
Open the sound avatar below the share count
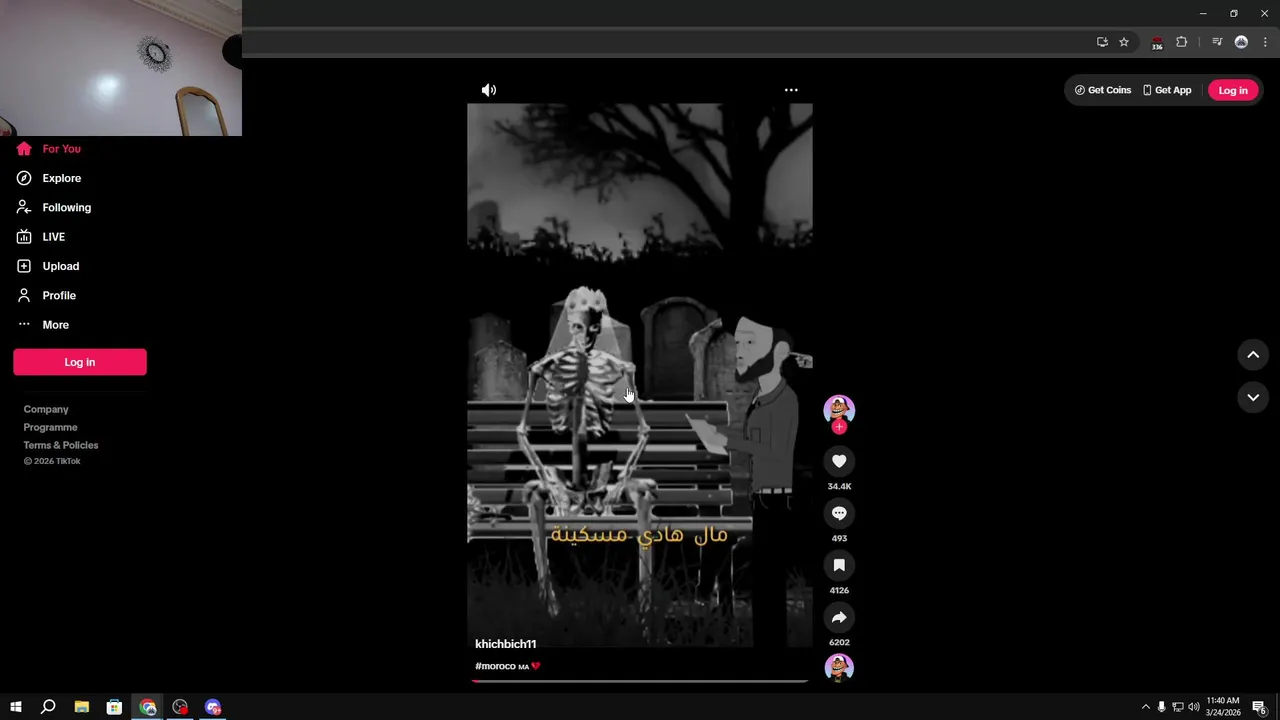tap(839, 668)
